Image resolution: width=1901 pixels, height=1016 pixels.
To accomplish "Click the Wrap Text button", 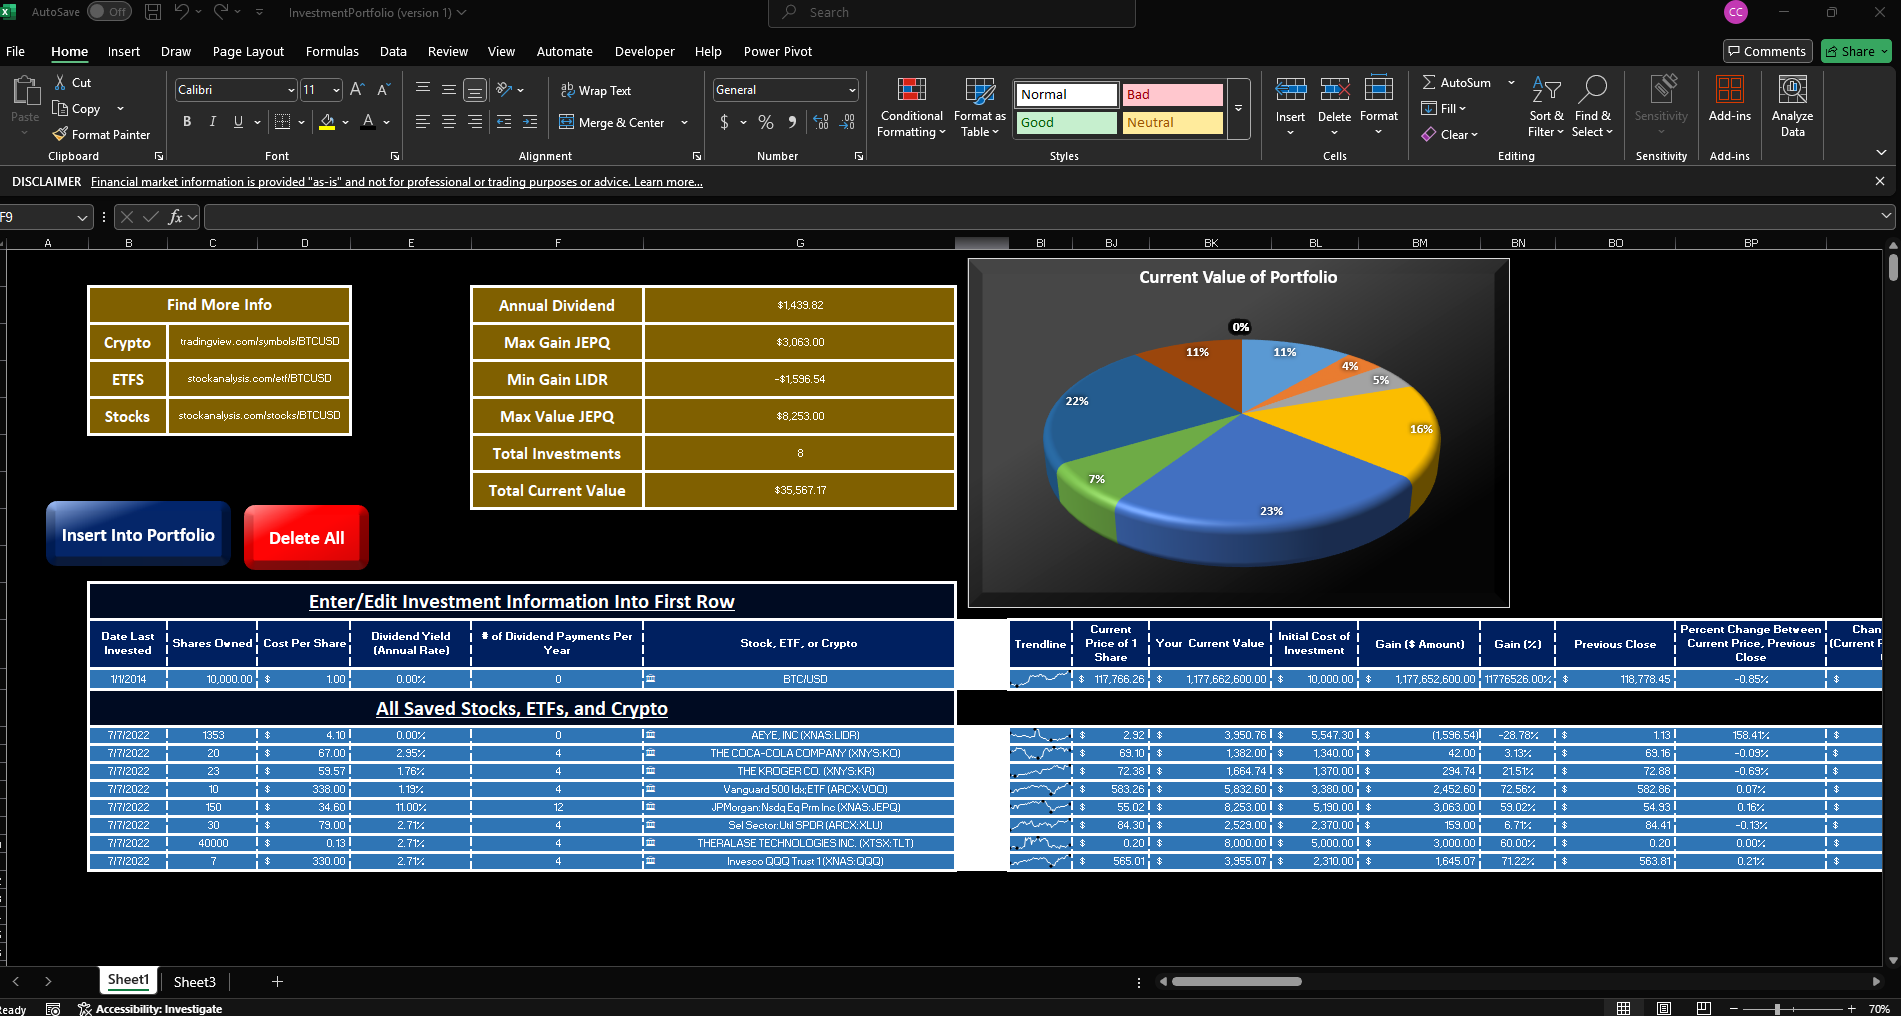I will pos(596,90).
